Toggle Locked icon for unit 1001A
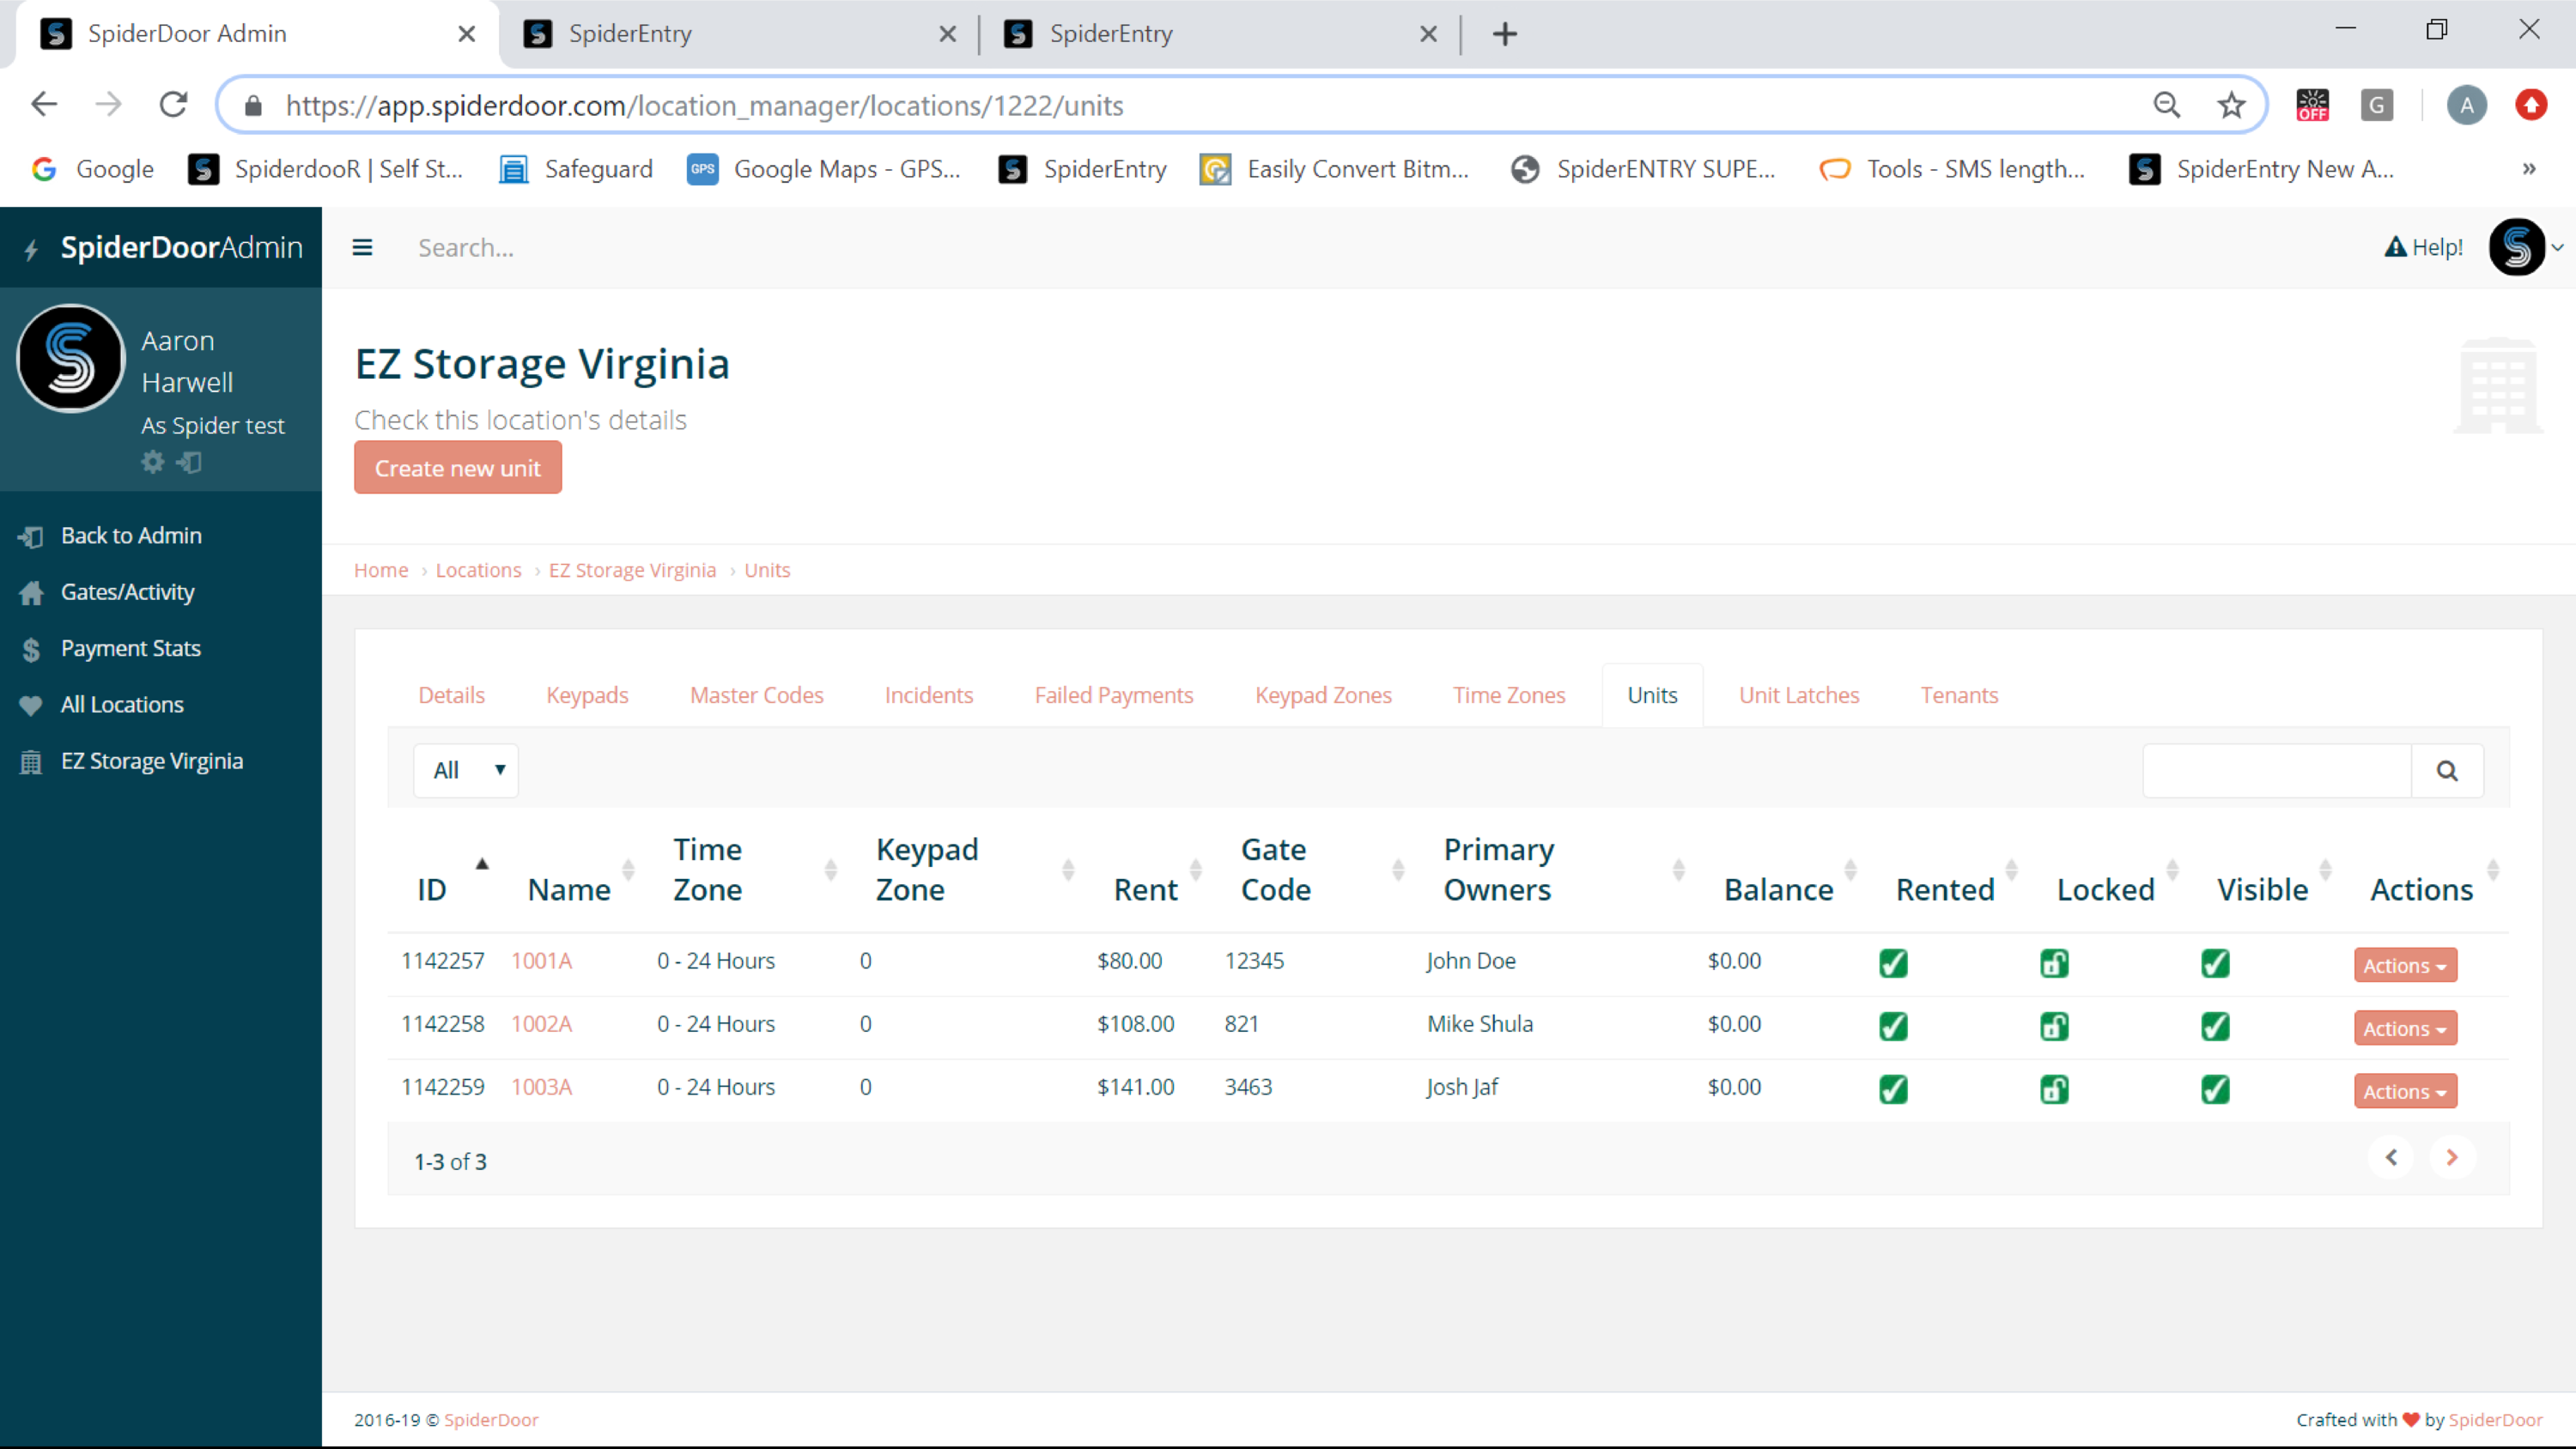This screenshot has height=1449, width=2576. point(2054,963)
